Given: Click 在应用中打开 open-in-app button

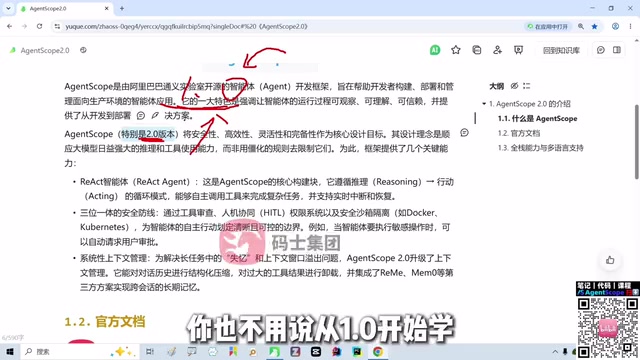Looking at the screenshot, I should pyautogui.click(x=547, y=27).
